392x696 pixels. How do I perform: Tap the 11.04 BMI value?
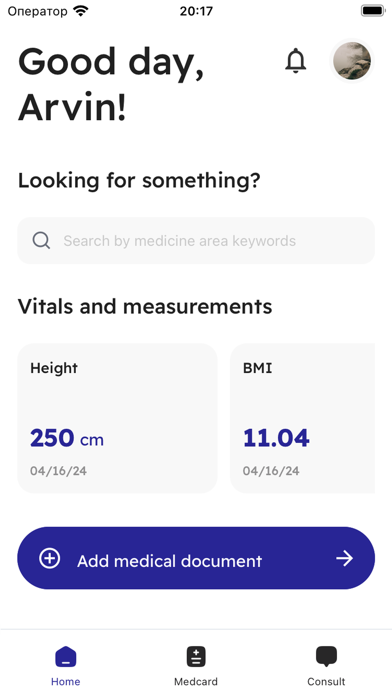(x=276, y=438)
